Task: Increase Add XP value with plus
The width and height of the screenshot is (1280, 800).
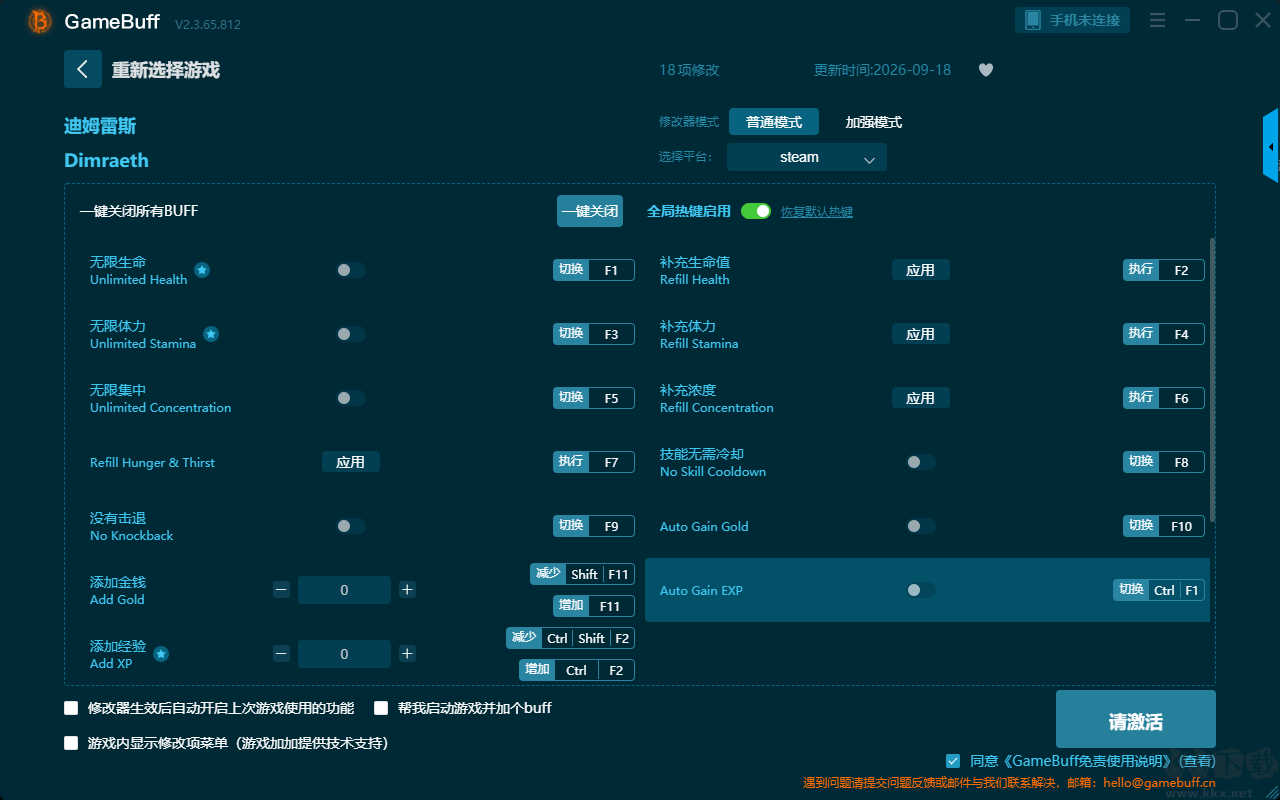Action: point(407,654)
